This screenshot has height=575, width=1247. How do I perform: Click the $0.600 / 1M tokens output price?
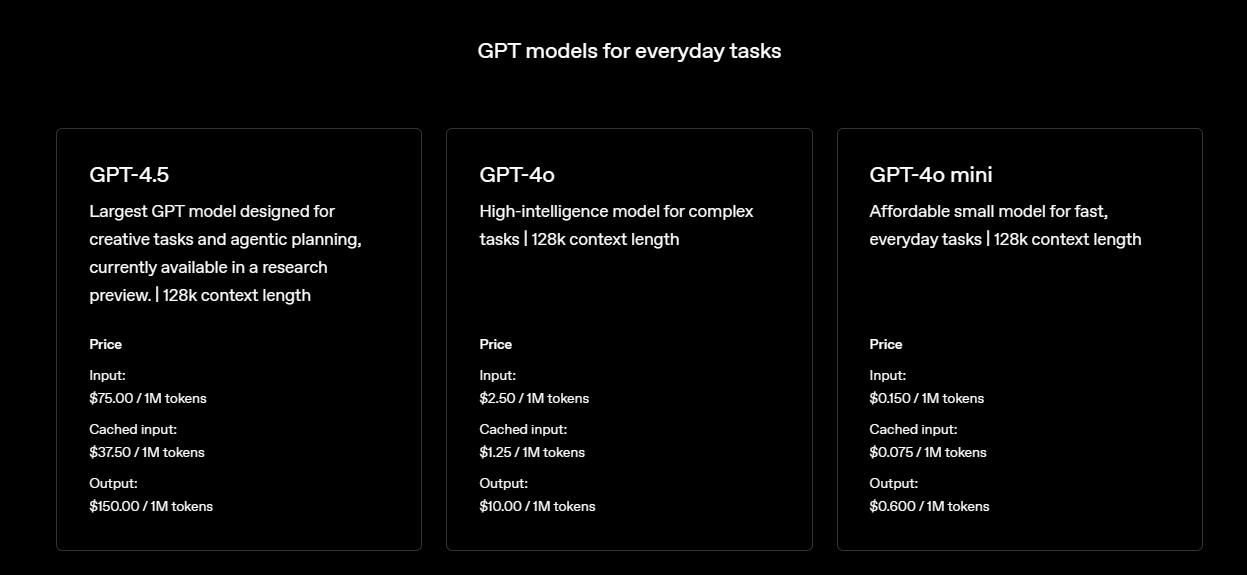(x=929, y=506)
